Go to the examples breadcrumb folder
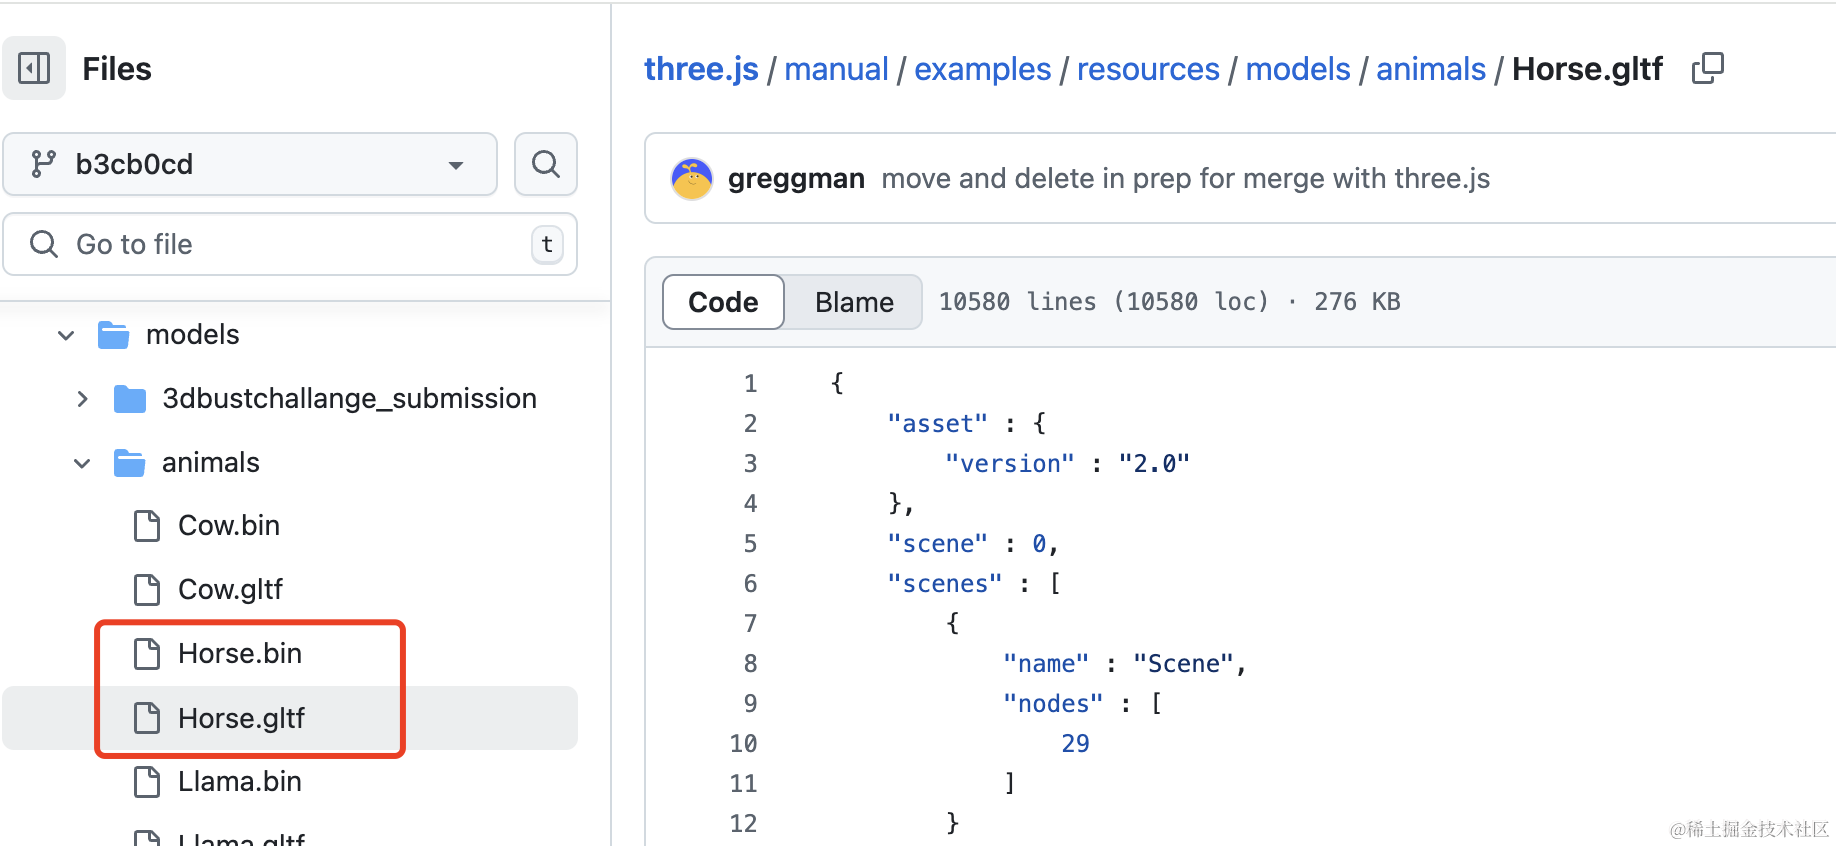The height and width of the screenshot is (846, 1836). click(x=983, y=69)
